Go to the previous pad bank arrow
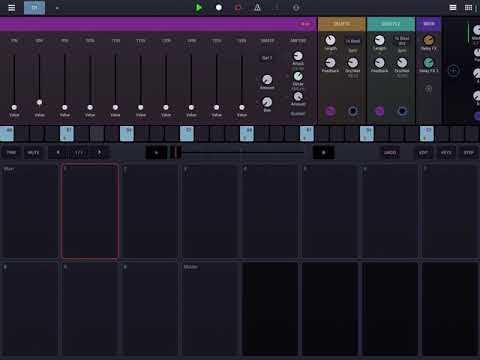The height and width of the screenshot is (360, 480). pyautogui.click(x=58, y=152)
